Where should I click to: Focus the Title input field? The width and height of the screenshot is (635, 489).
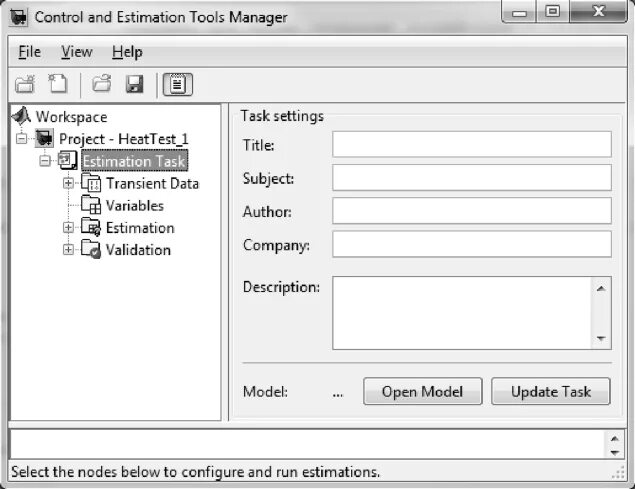pyautogui.click(x=472, y=144)
